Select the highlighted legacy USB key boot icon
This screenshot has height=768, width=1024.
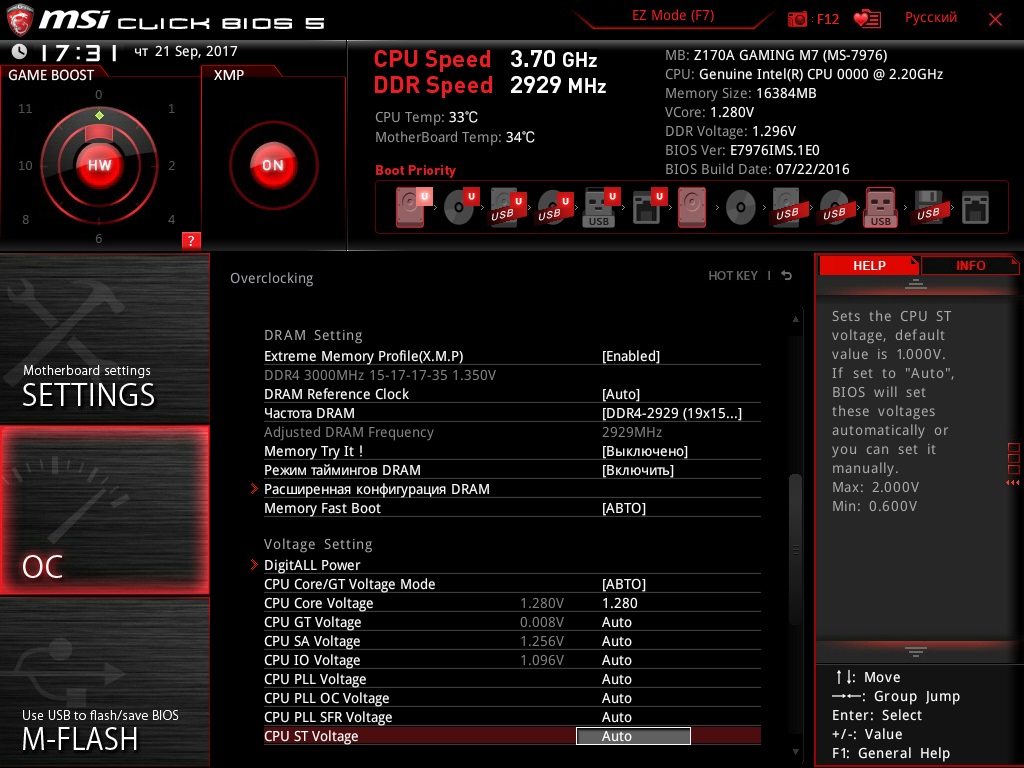880,207
